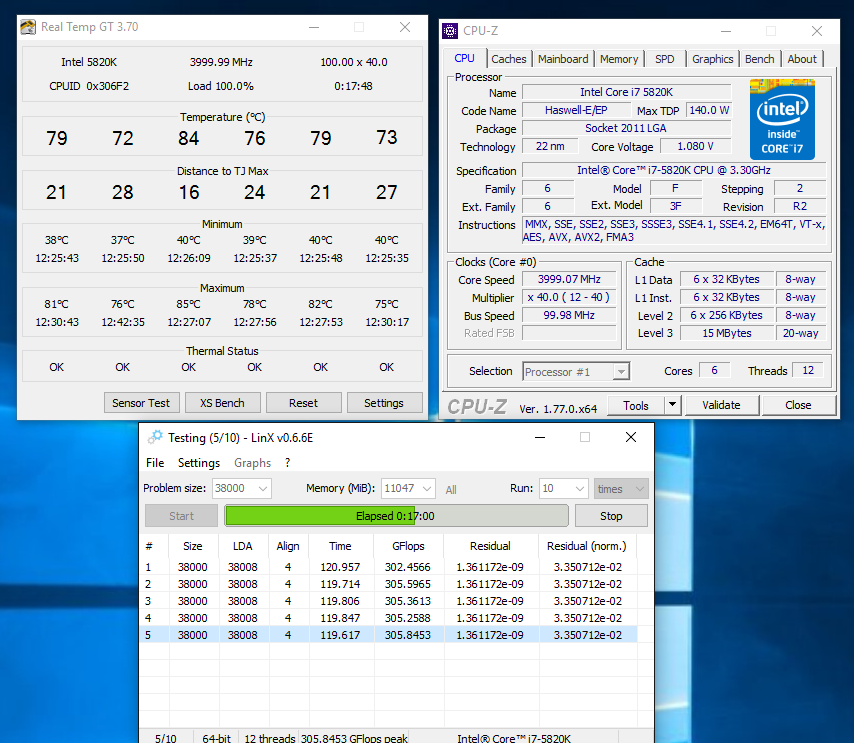Close the Real Temp GT window

(x=405, y=27)
